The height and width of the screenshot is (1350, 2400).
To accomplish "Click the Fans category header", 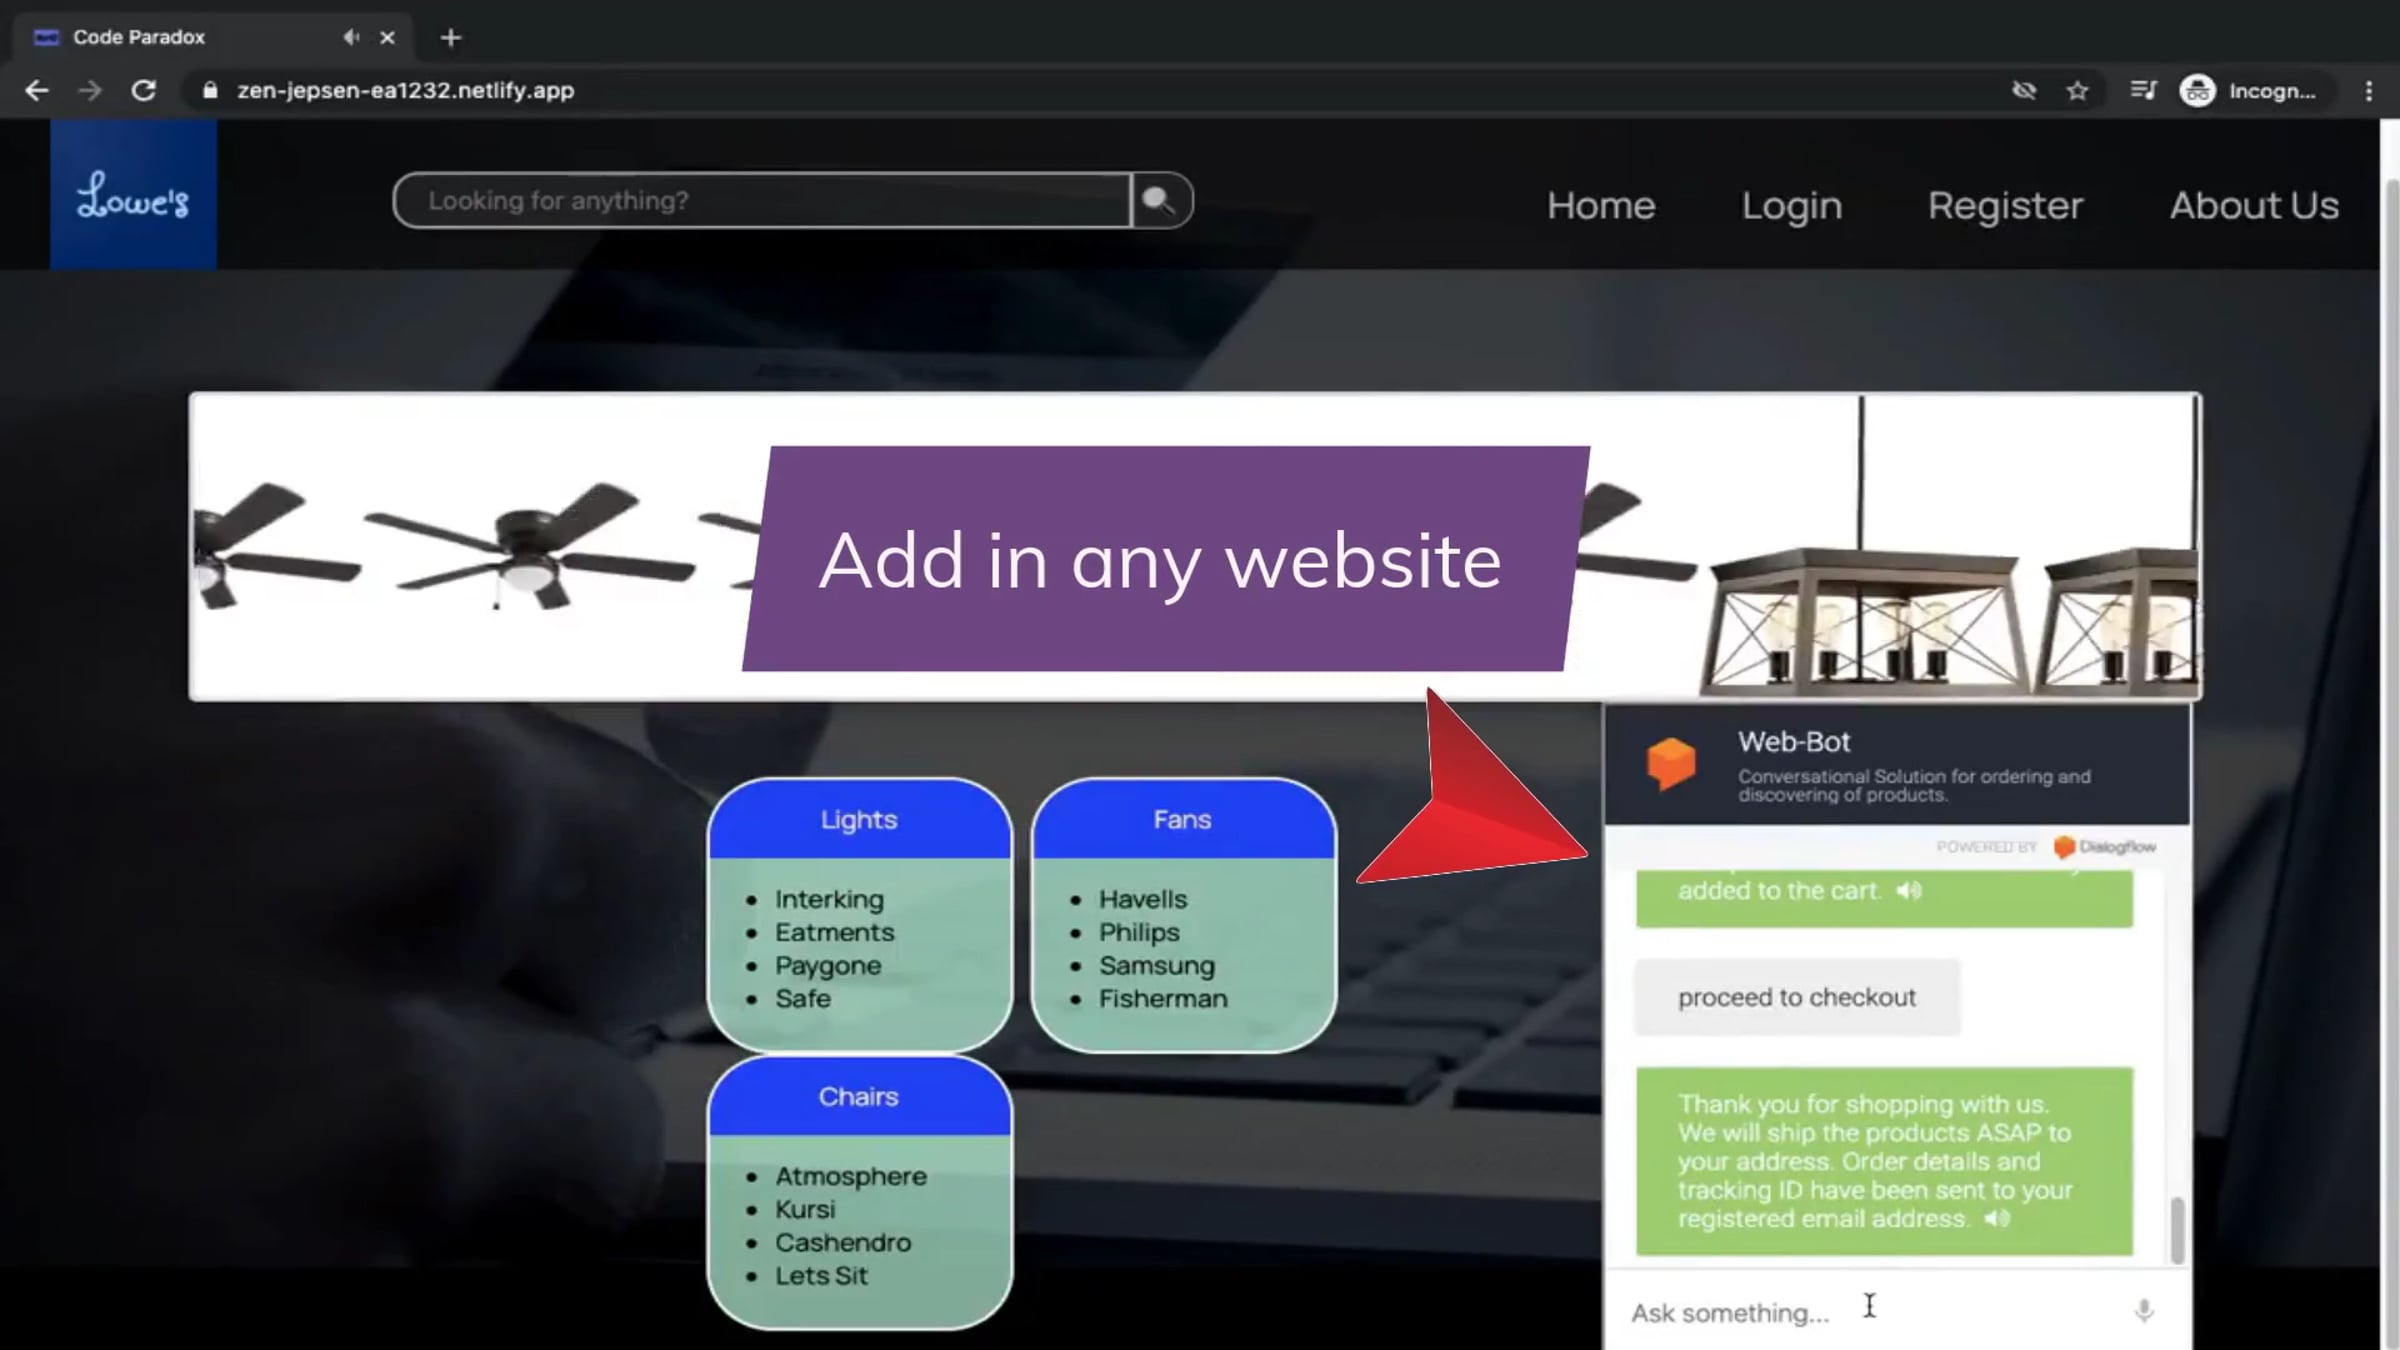I will point(1183,819).
